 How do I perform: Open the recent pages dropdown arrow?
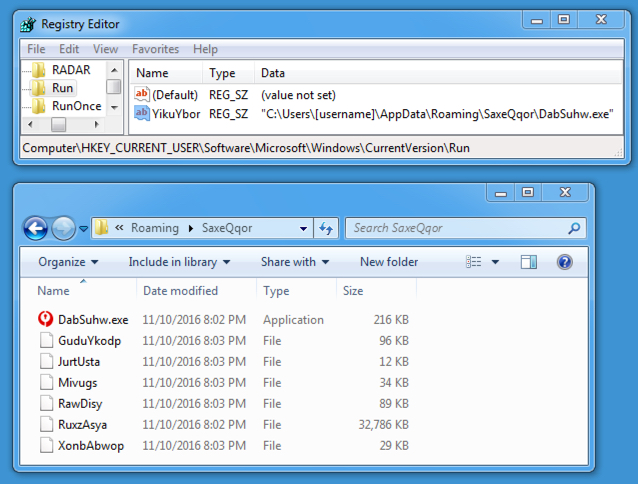(84, 229)
